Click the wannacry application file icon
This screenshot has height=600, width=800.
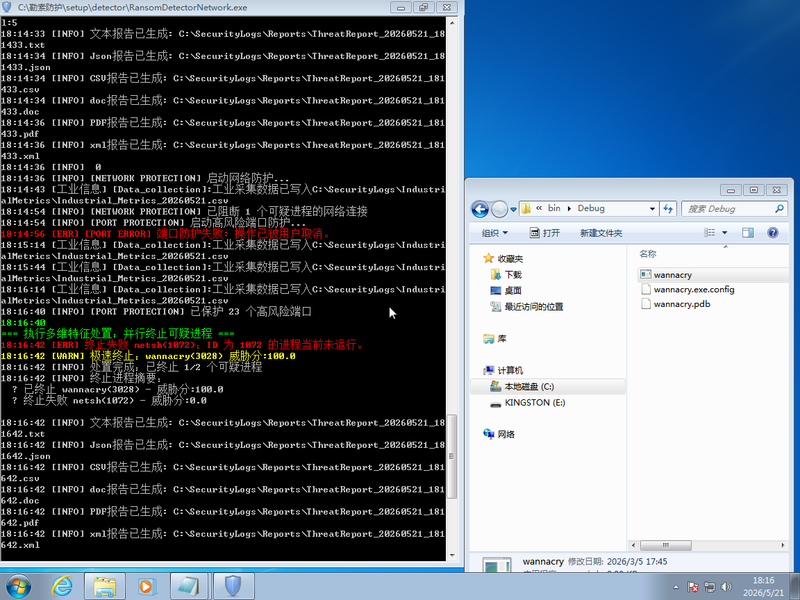coord(645,274)
